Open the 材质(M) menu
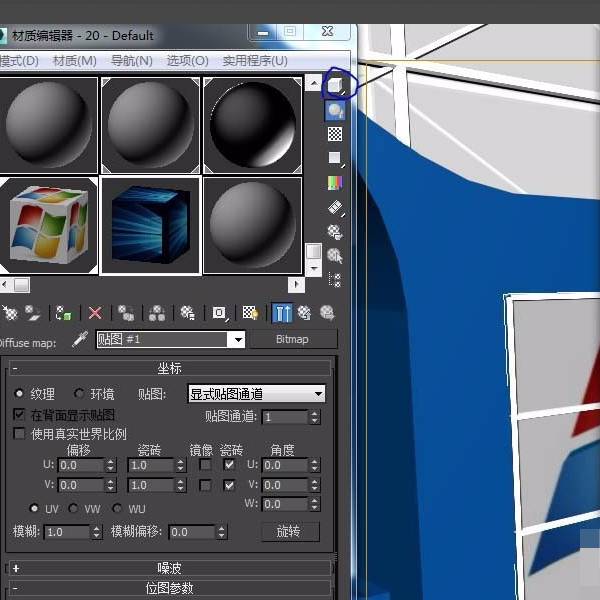 pos(75,61)
